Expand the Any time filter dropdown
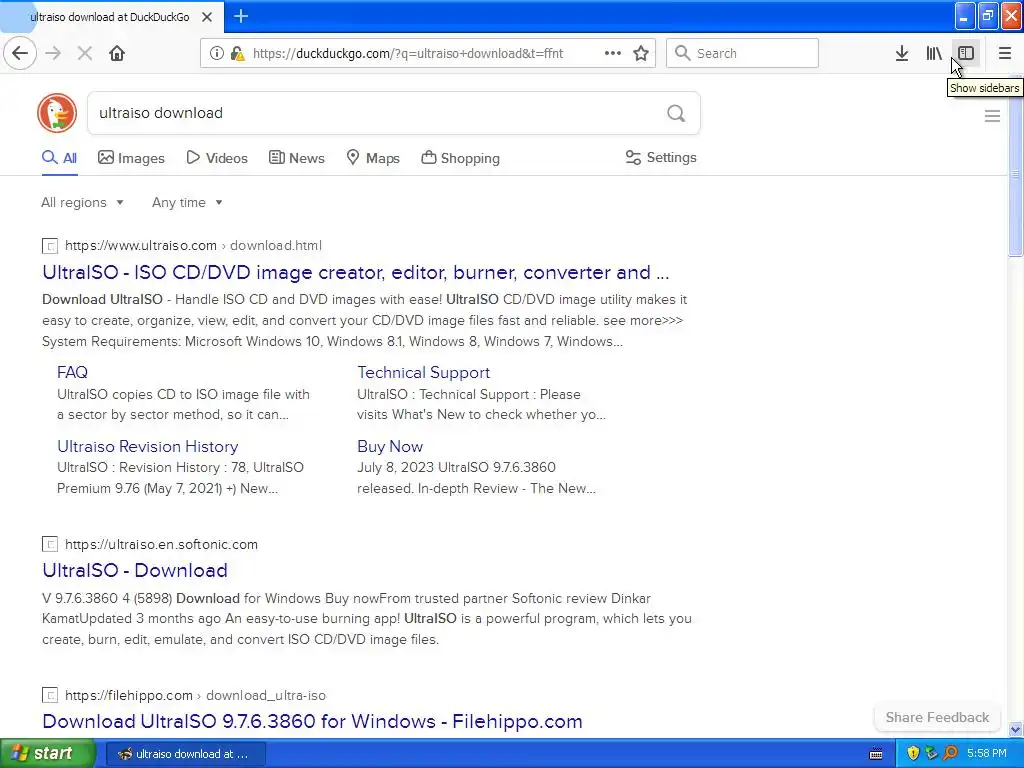The width and height of the screenshot is (1024, 768). point(187,203)
